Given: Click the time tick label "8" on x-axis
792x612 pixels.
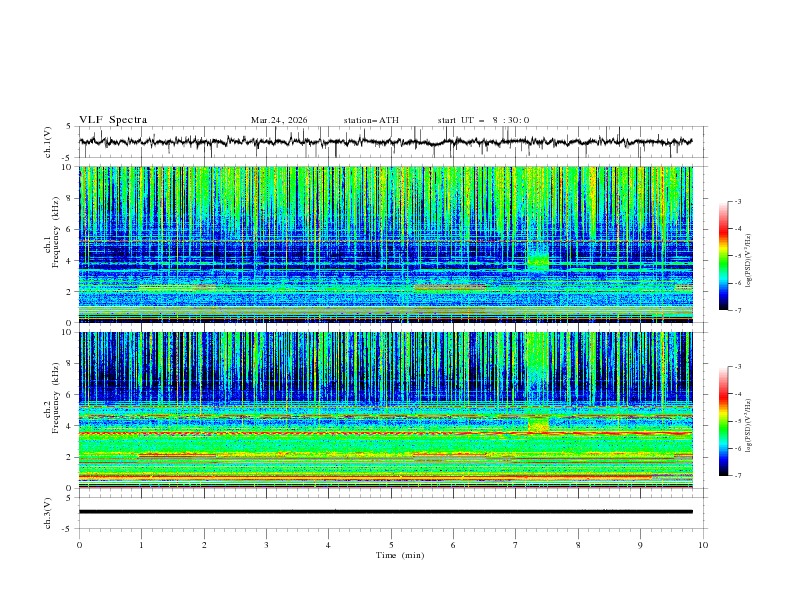Looking at the screenshot, I should (578, 545).
